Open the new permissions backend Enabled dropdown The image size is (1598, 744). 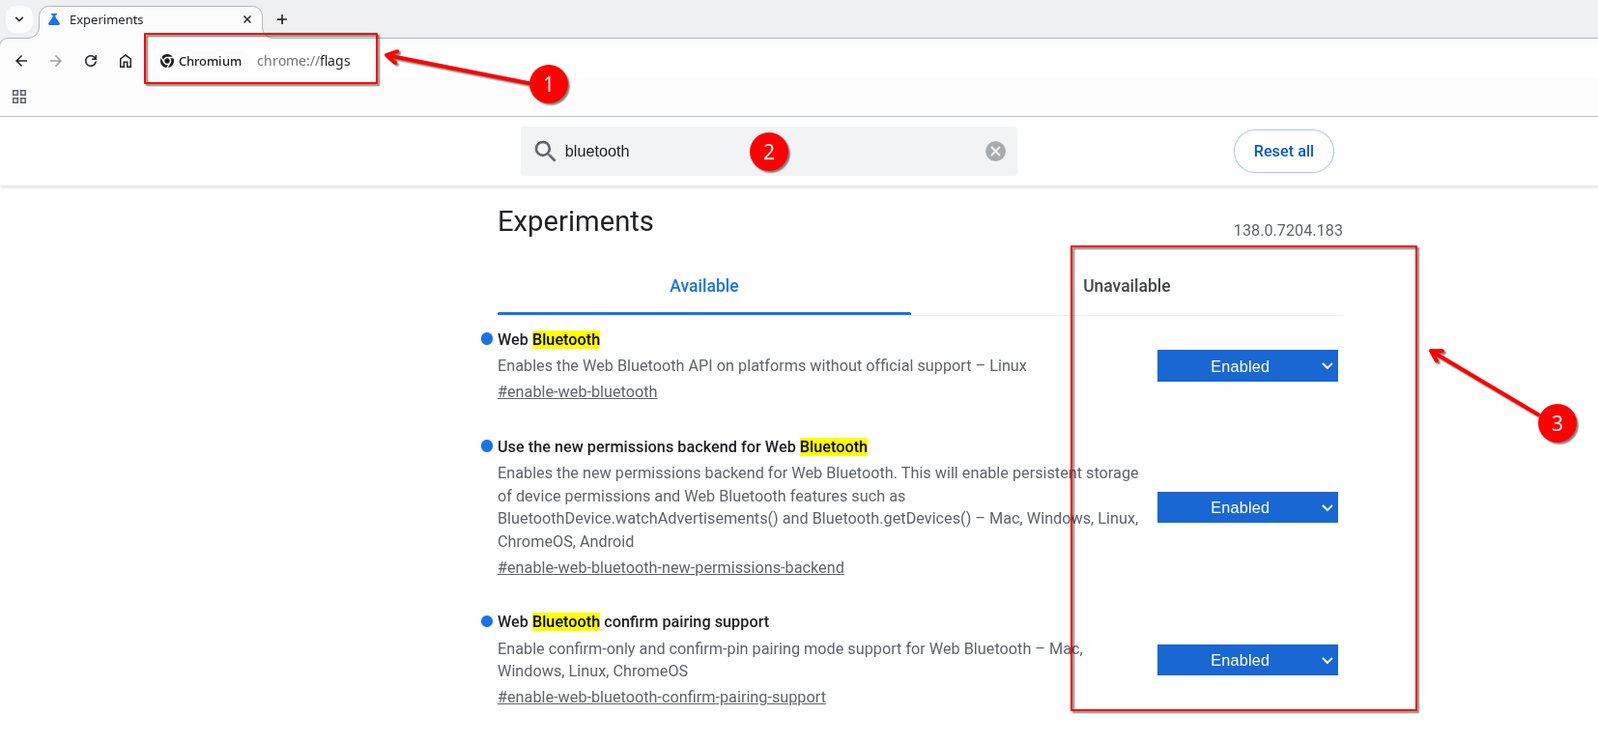pos(1246,508)
